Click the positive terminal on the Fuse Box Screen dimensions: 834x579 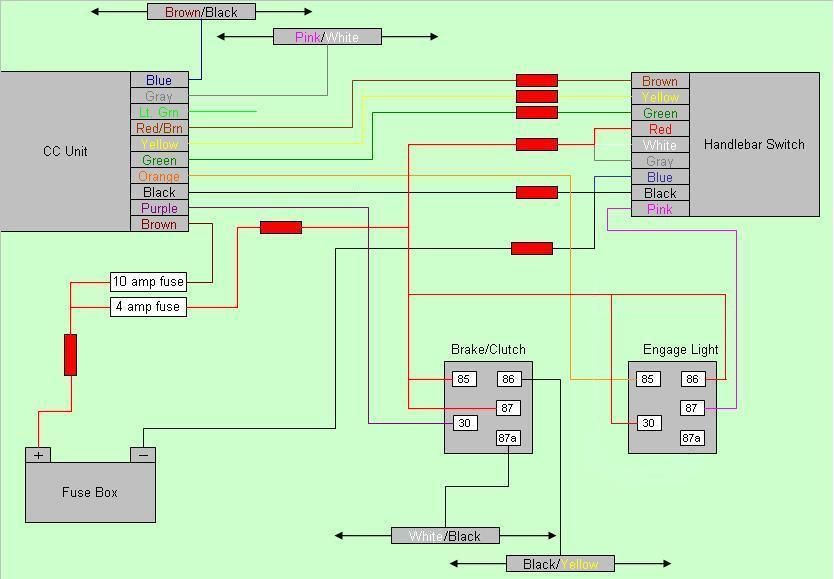pyautogui.click(x=38, y=455)
